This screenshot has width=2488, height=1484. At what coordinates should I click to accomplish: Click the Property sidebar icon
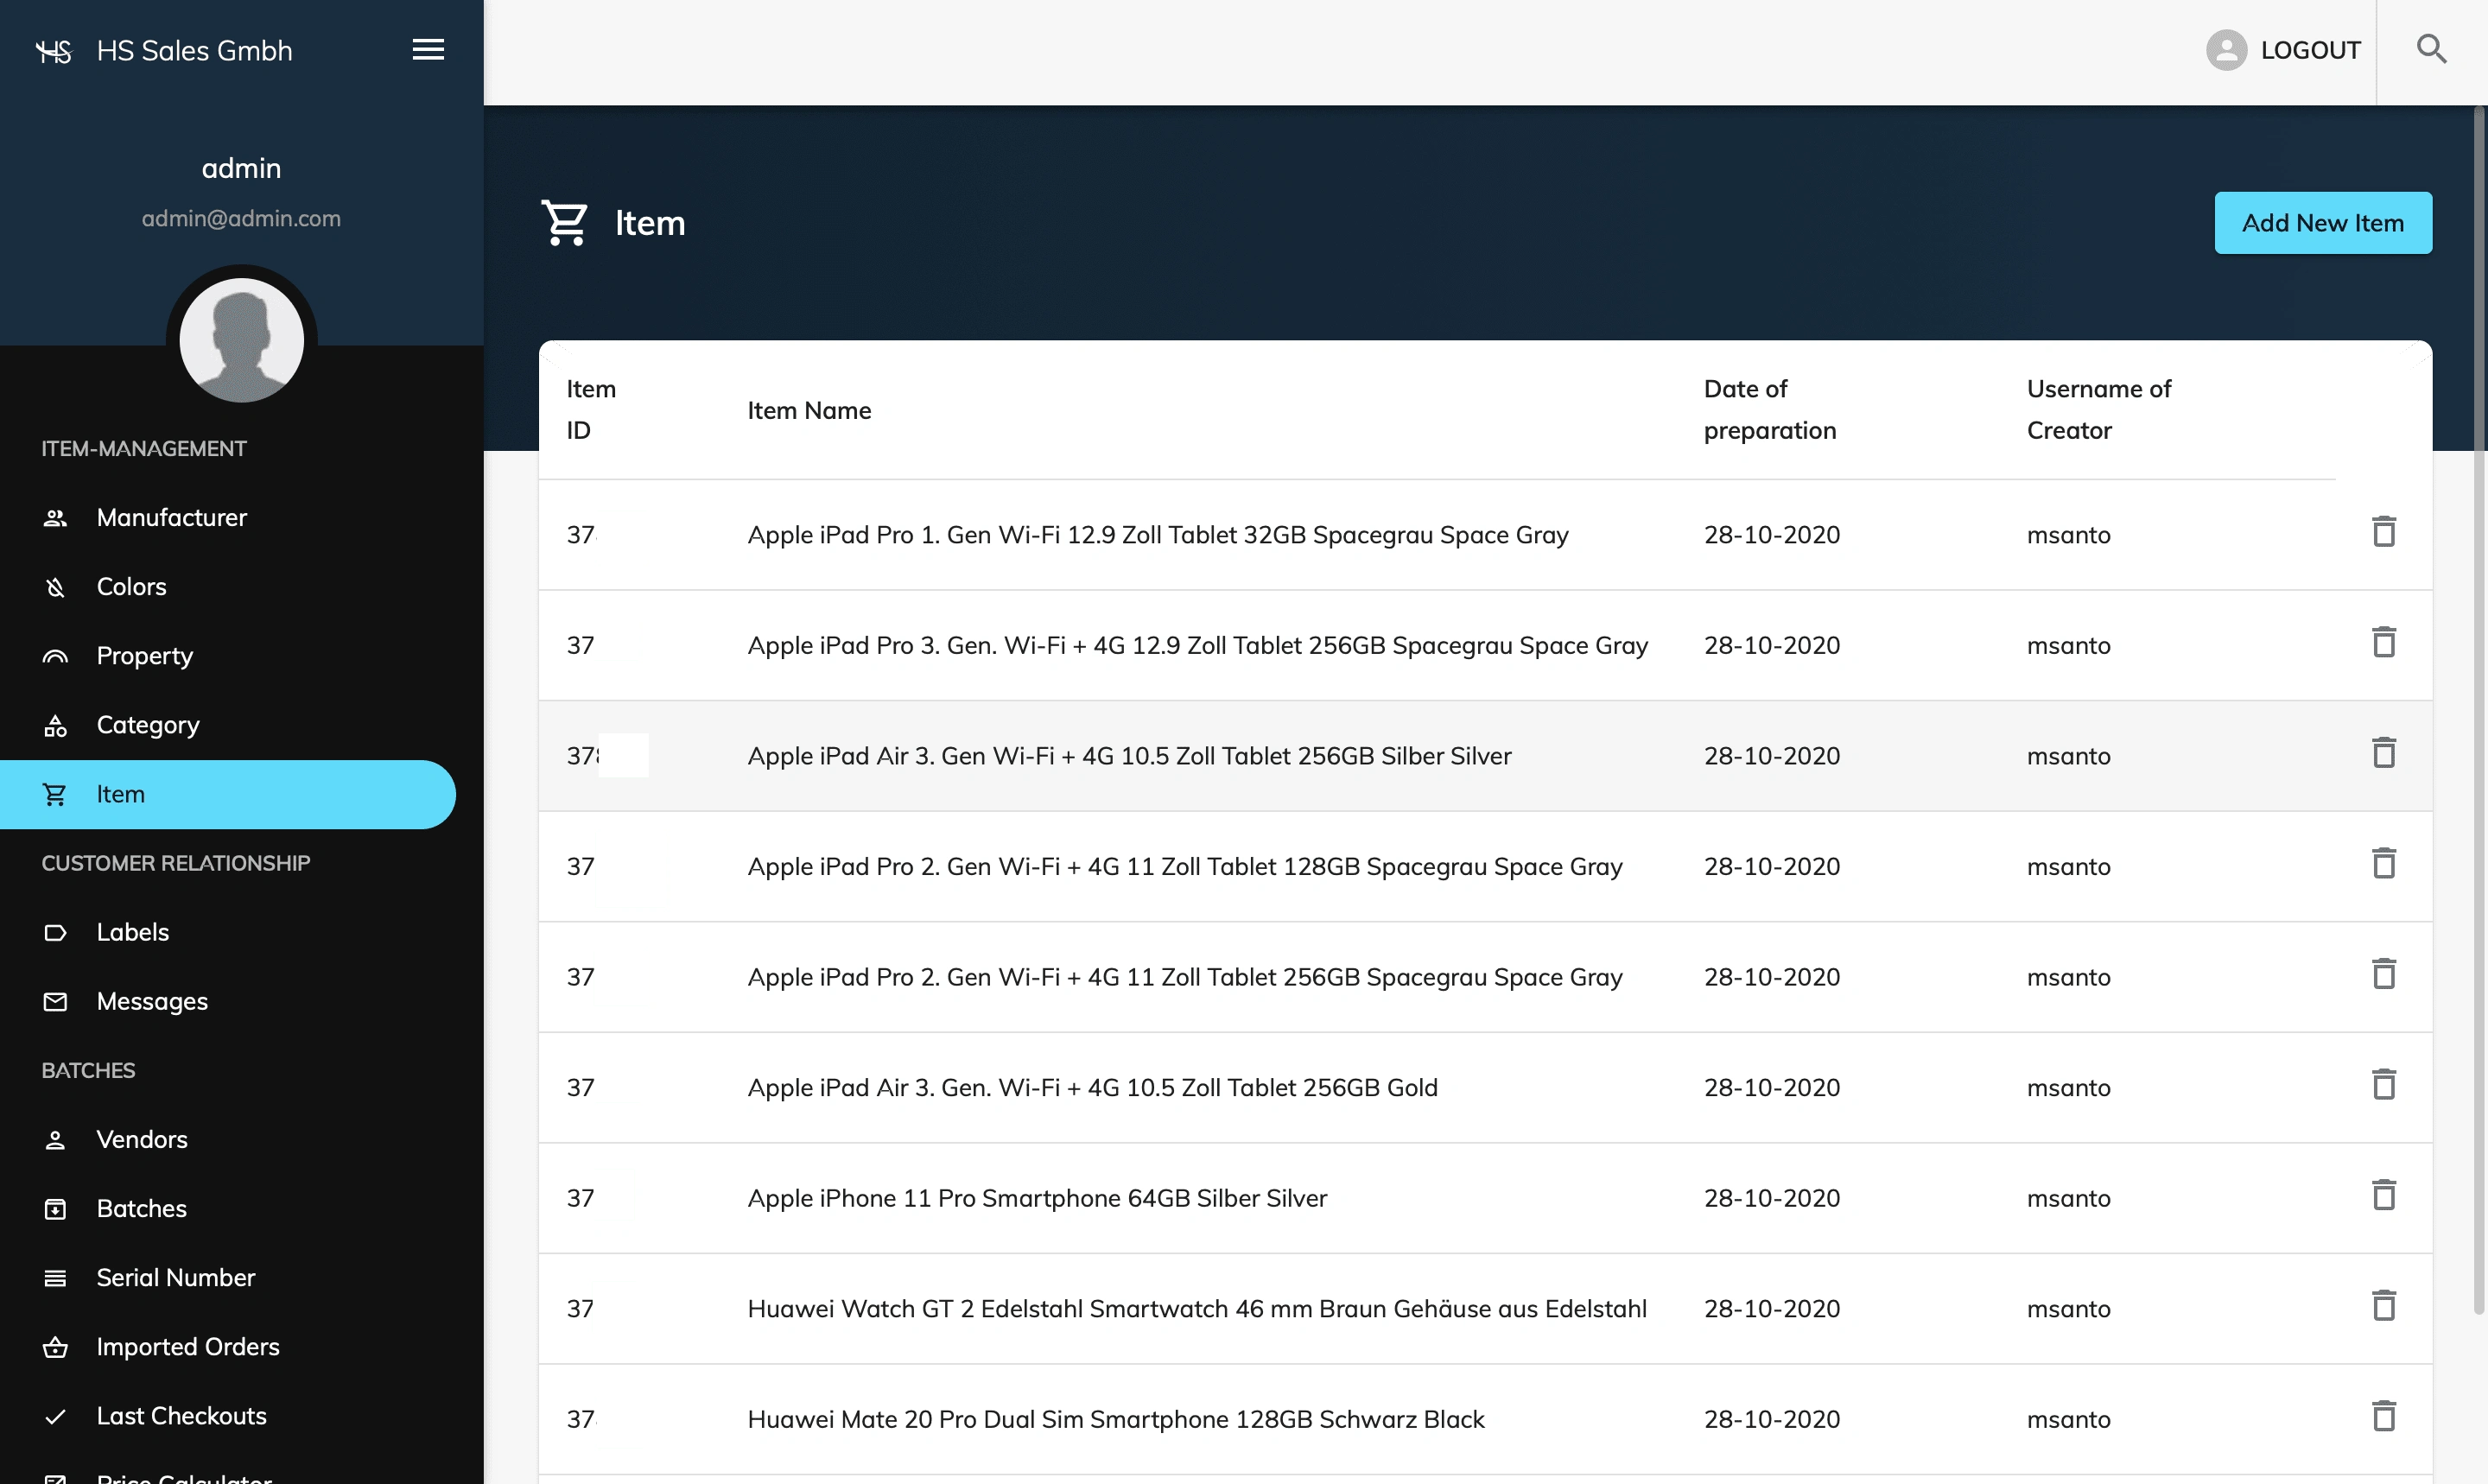pyautogui.click(x=54, y=656)
